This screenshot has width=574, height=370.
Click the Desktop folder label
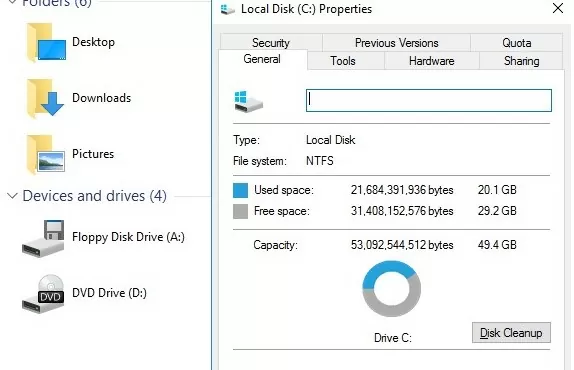point(94,42)
